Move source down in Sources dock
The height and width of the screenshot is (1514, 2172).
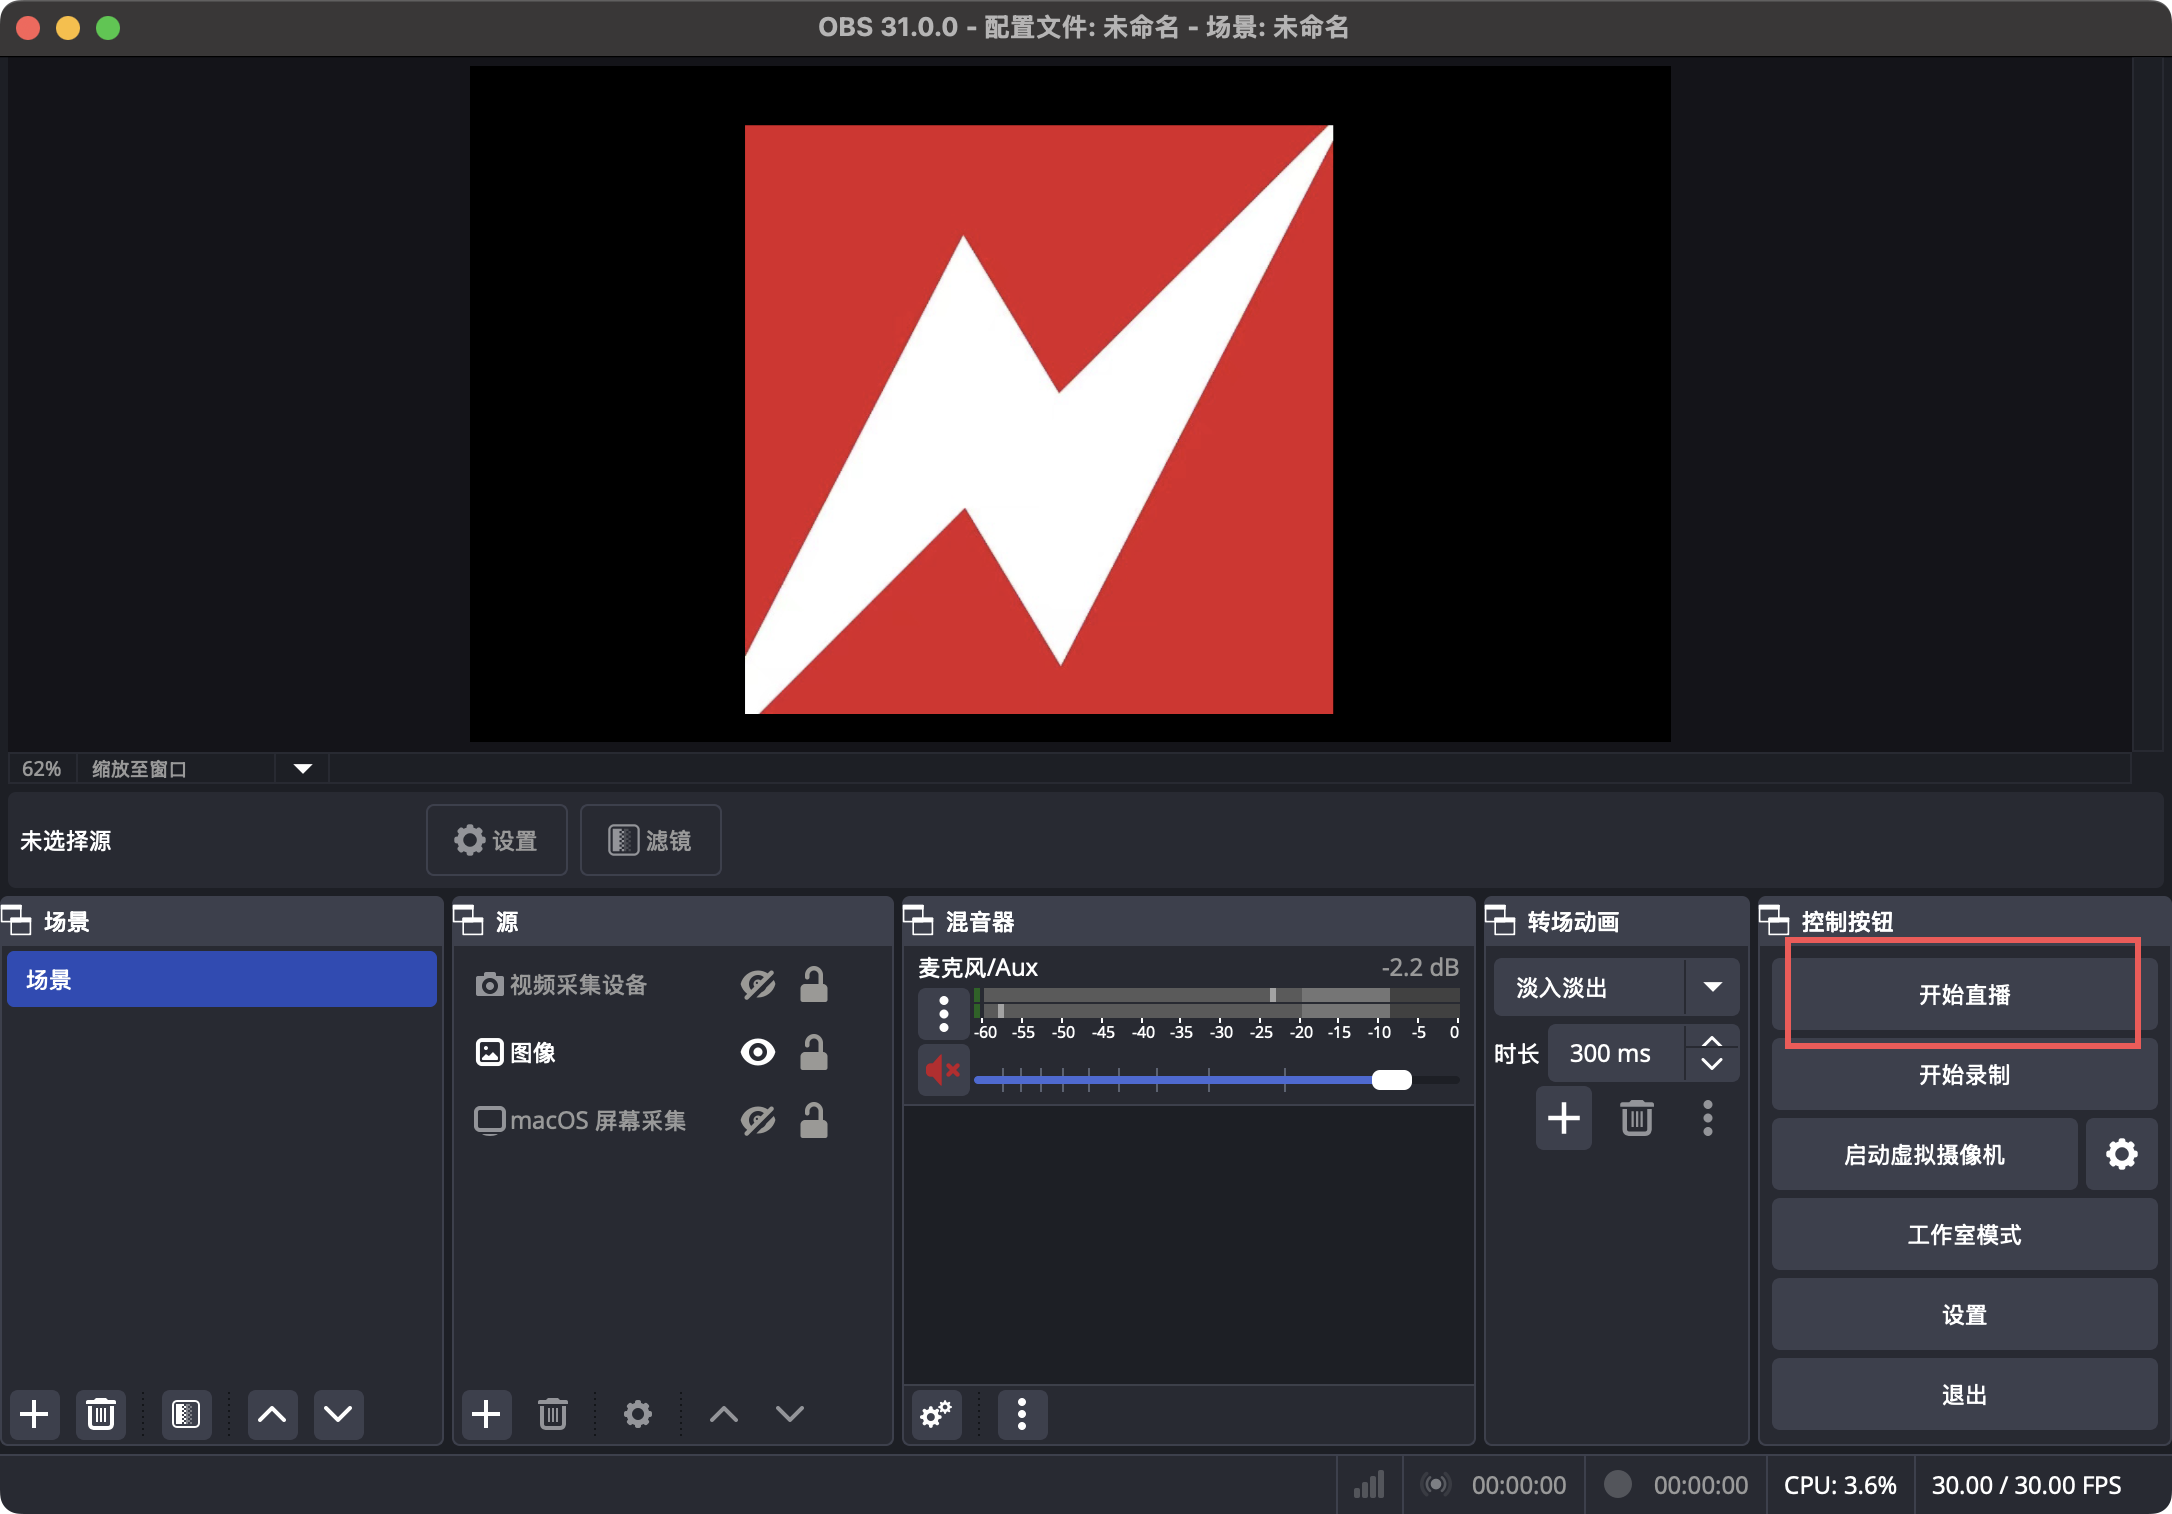[x=790, y=1414]
